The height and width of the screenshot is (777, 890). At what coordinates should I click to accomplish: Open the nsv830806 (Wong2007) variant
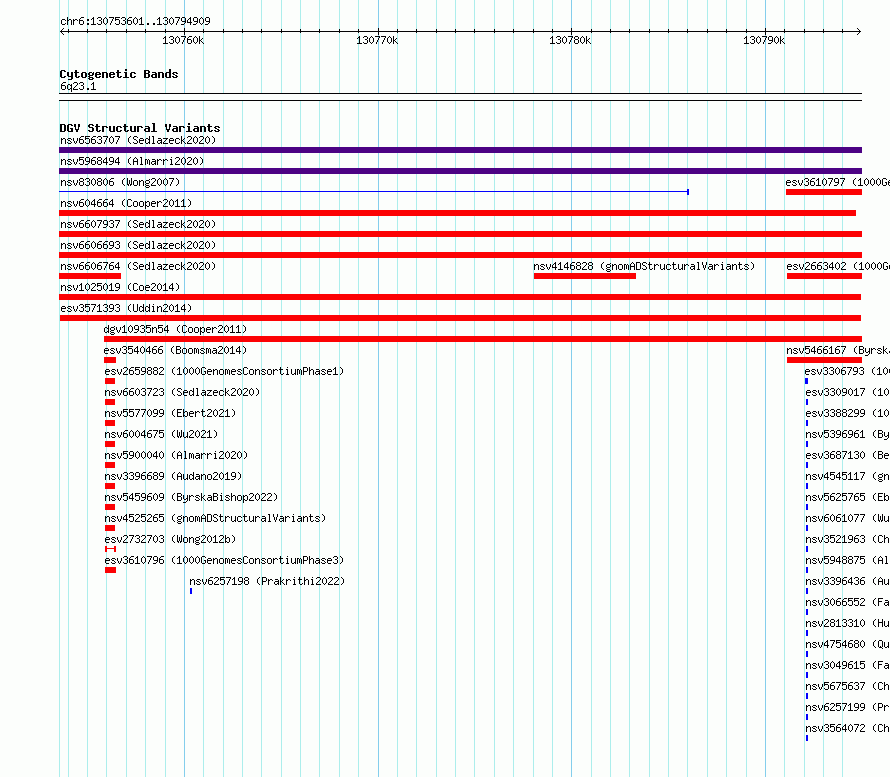pos(120,182)
